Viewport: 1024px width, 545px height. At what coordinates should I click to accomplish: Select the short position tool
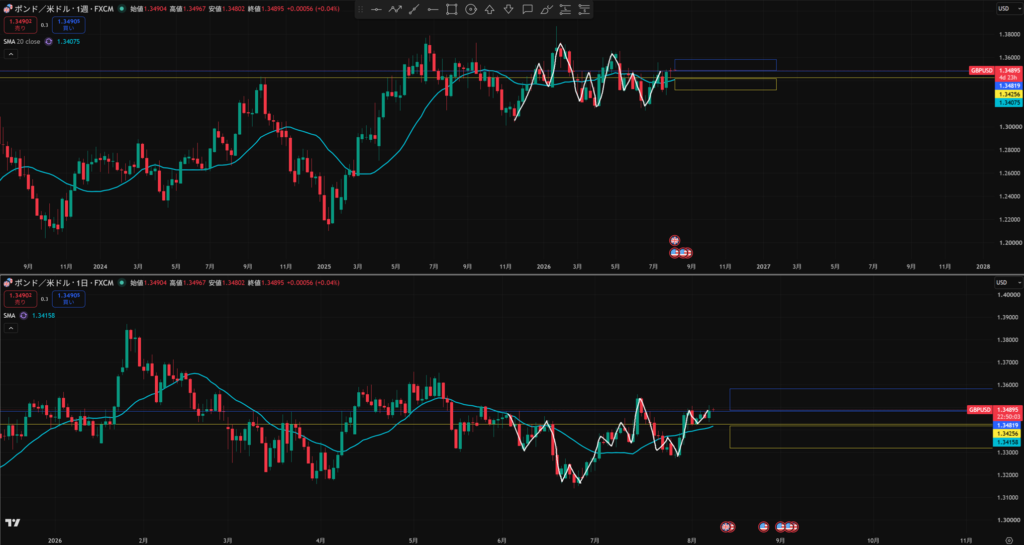click(584, 9)
